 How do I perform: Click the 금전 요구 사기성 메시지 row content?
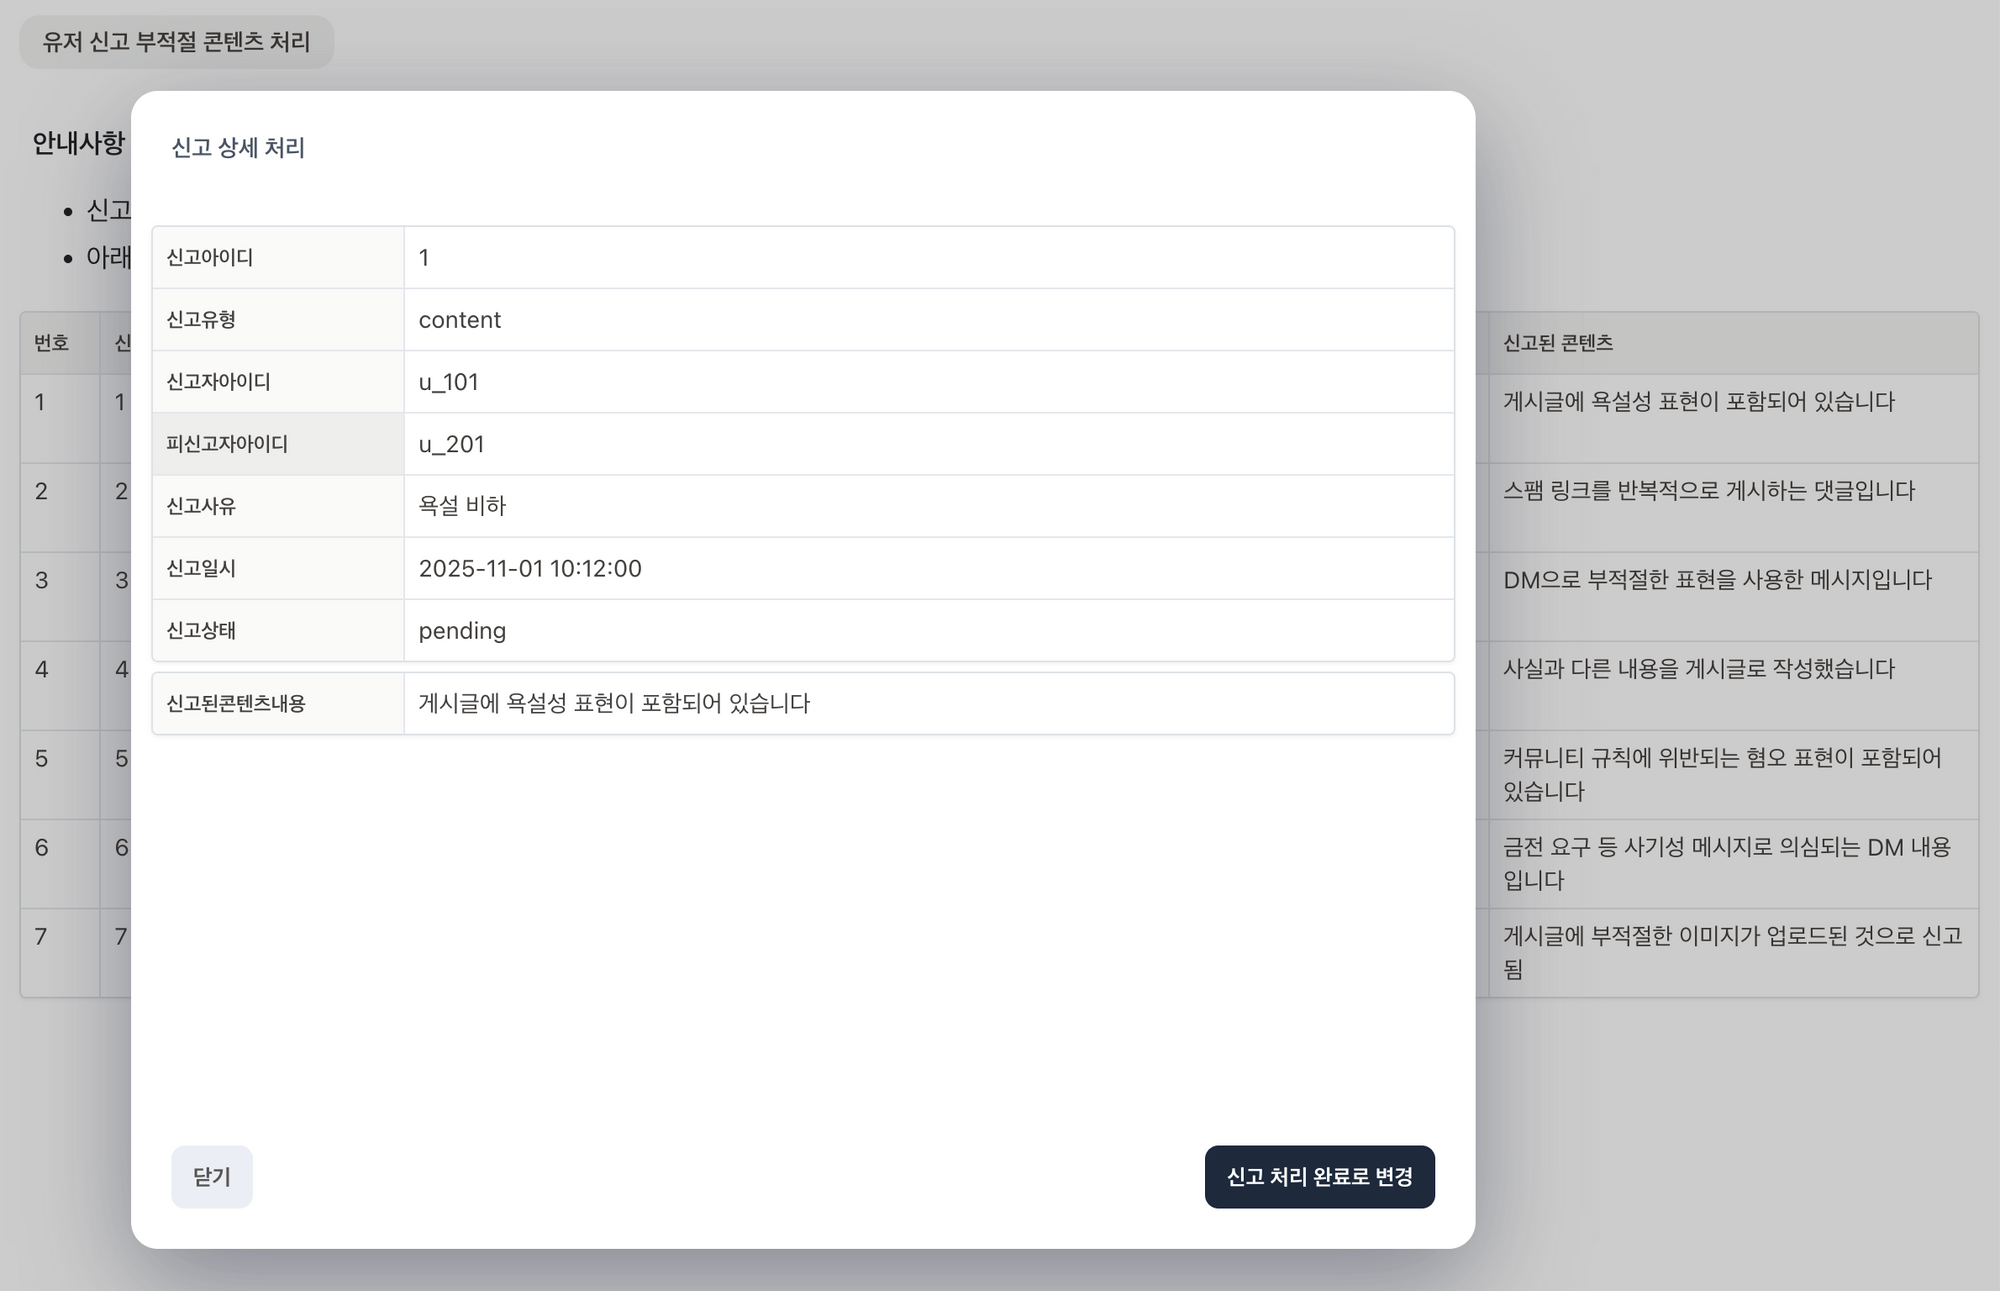[x=1726, y=863]
